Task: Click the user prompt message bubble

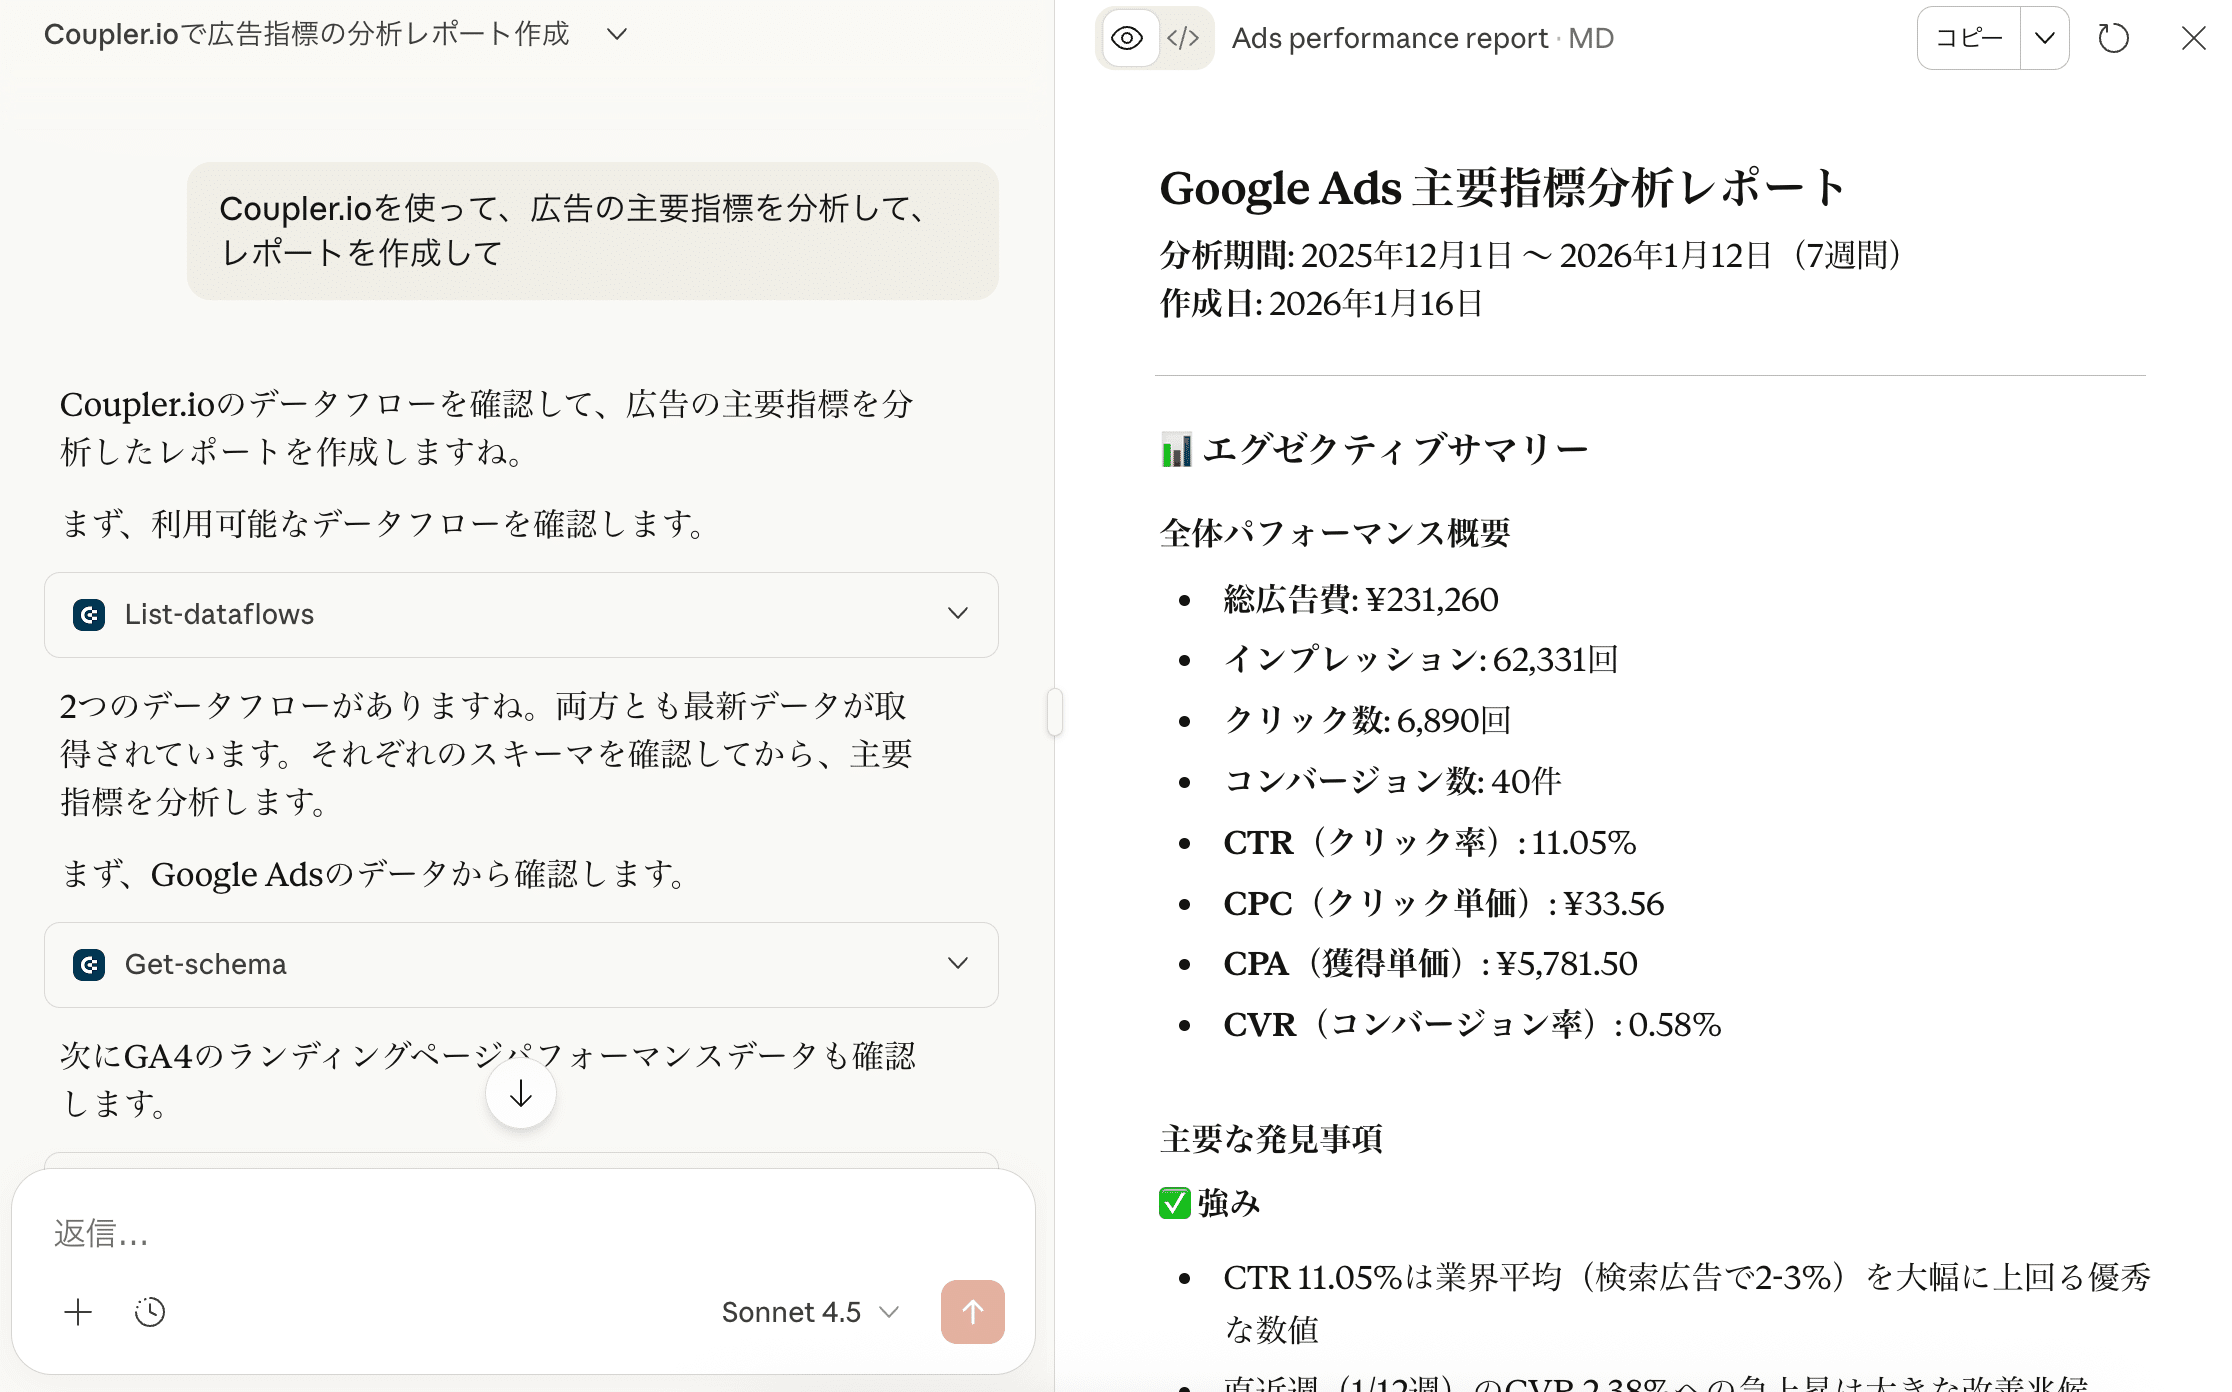Action: [592, 231]
